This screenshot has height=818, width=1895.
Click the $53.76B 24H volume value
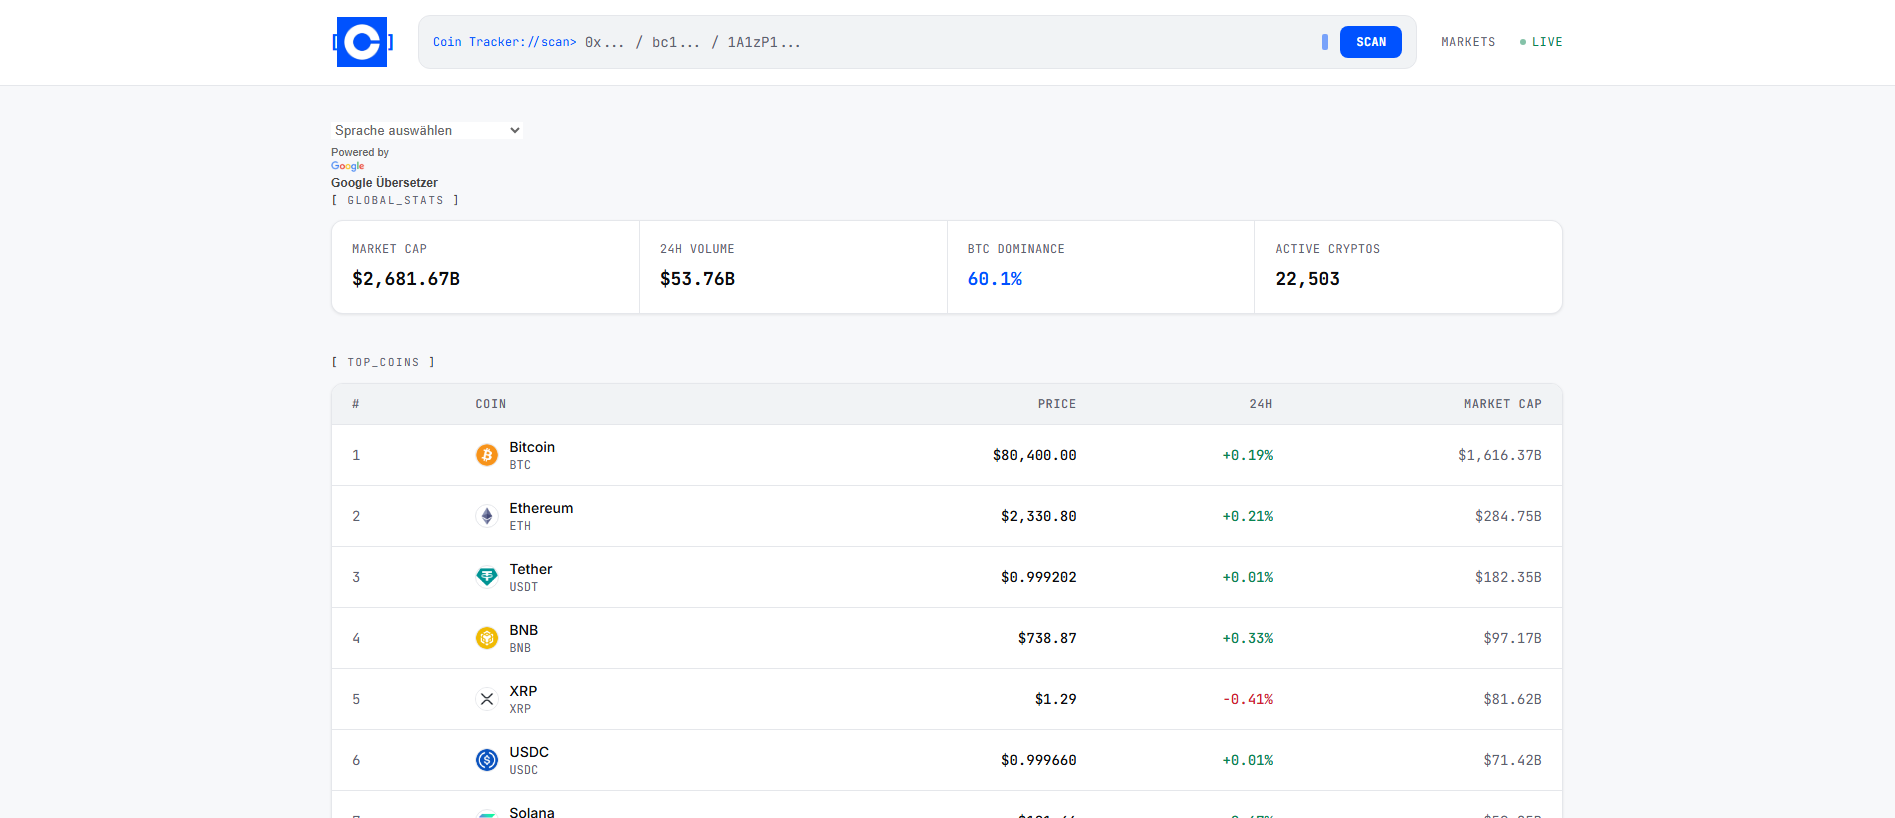(697, 279)
